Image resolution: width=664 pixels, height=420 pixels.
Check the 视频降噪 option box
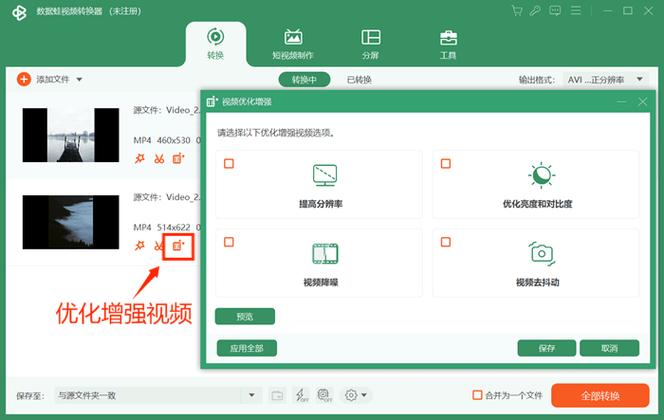click(x=229, y=242)
